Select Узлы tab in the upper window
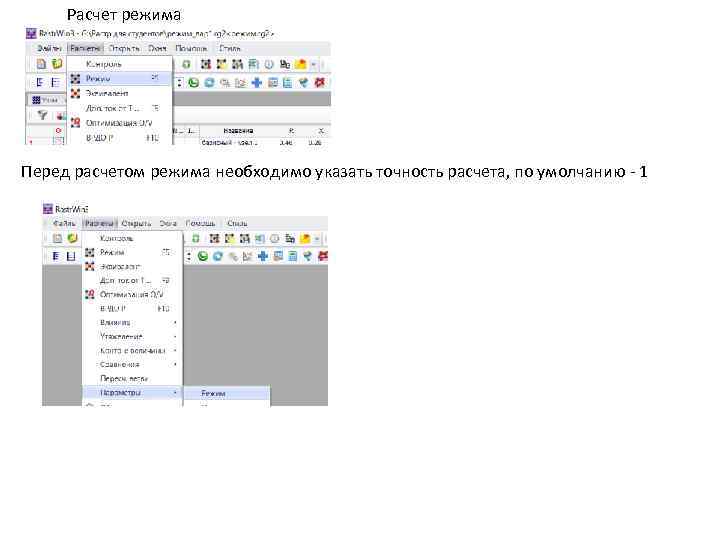 pyautogui.click(x=45, y=100)
